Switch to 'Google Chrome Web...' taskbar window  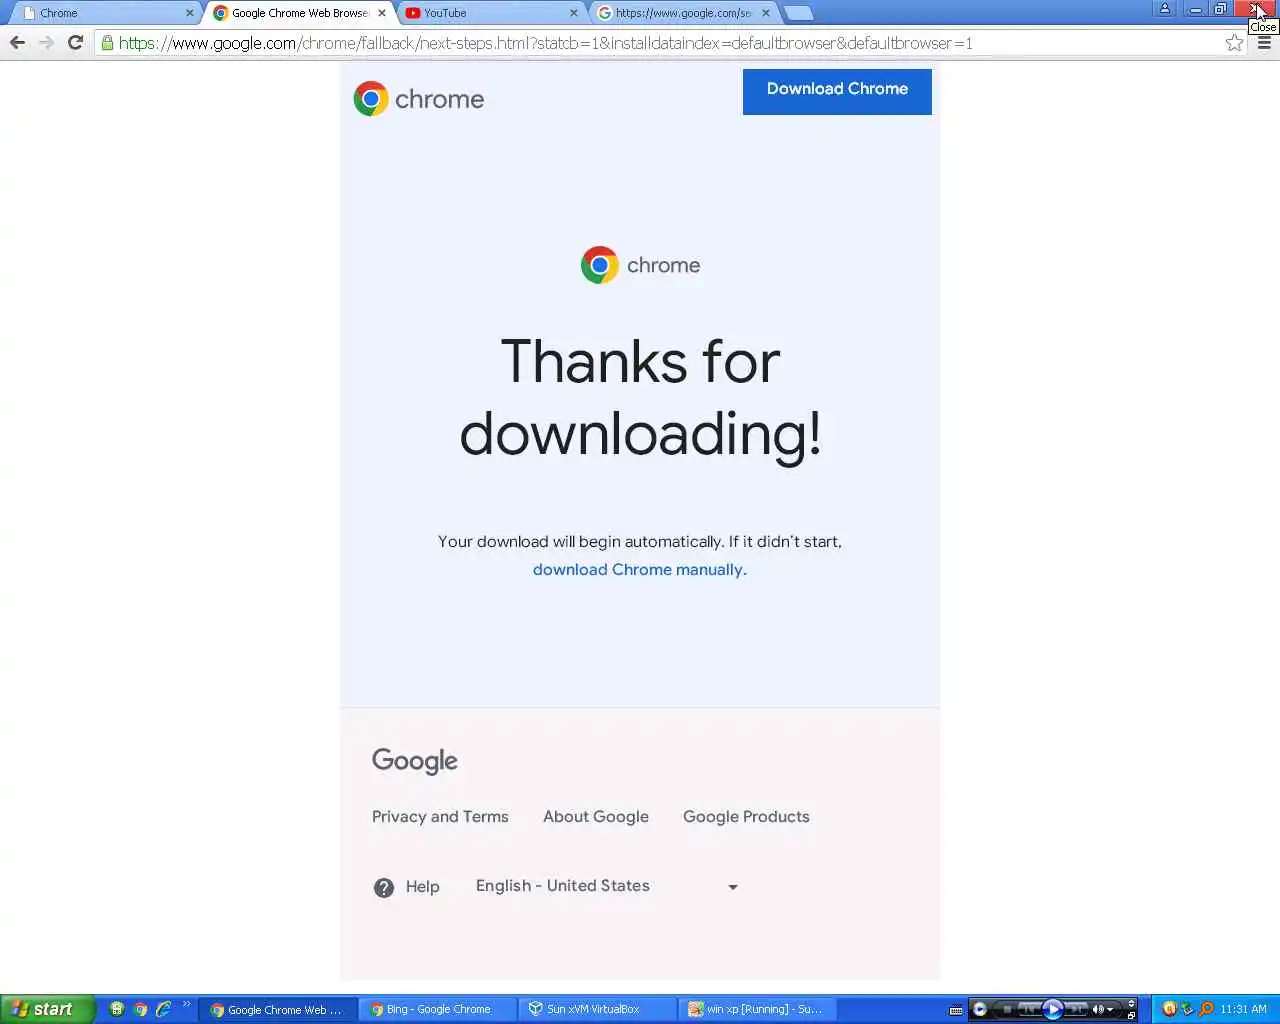point(277,1009)
